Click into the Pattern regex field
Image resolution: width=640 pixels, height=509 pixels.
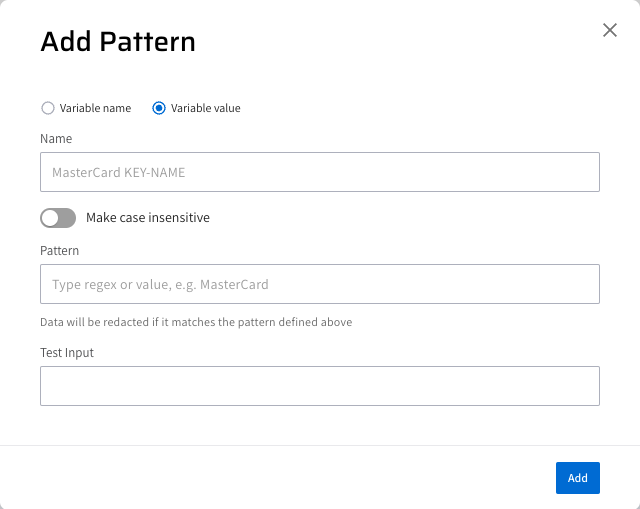coord(320,284)
